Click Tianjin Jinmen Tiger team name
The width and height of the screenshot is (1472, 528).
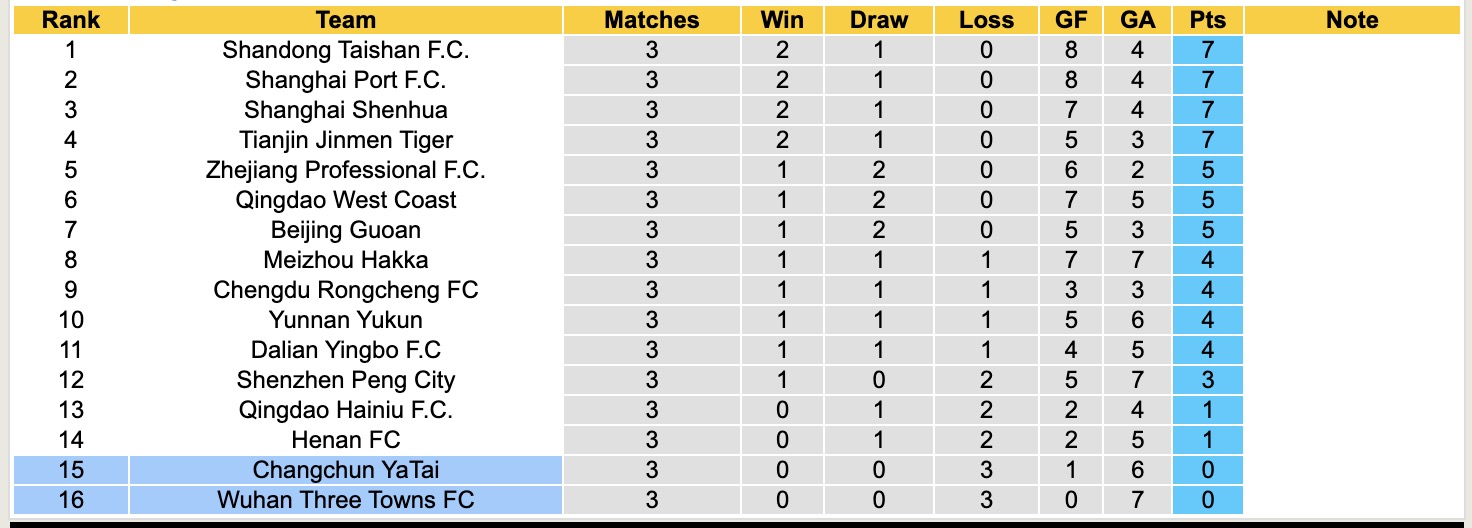click(345, 140)
